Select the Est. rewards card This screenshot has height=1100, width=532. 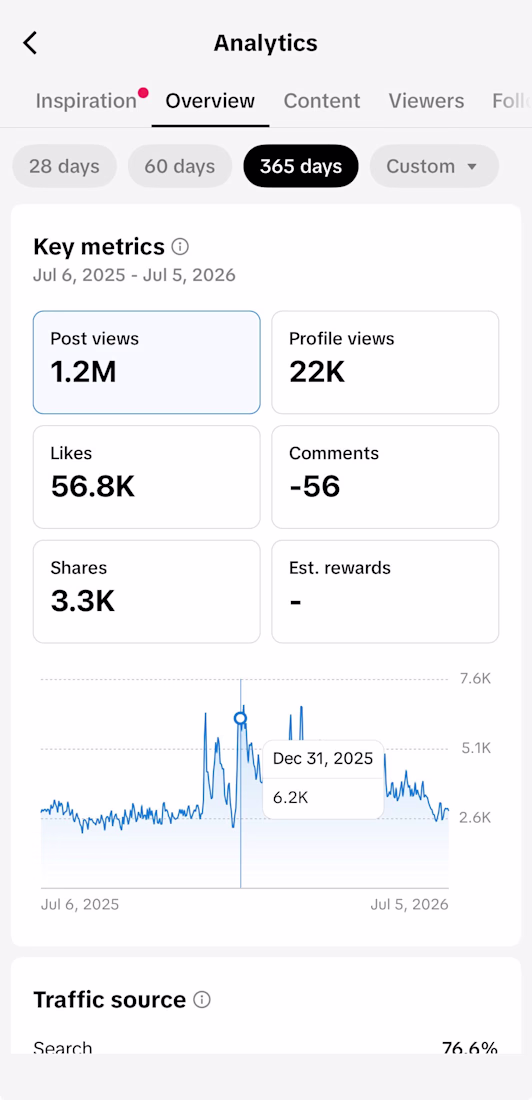point(385,591)
